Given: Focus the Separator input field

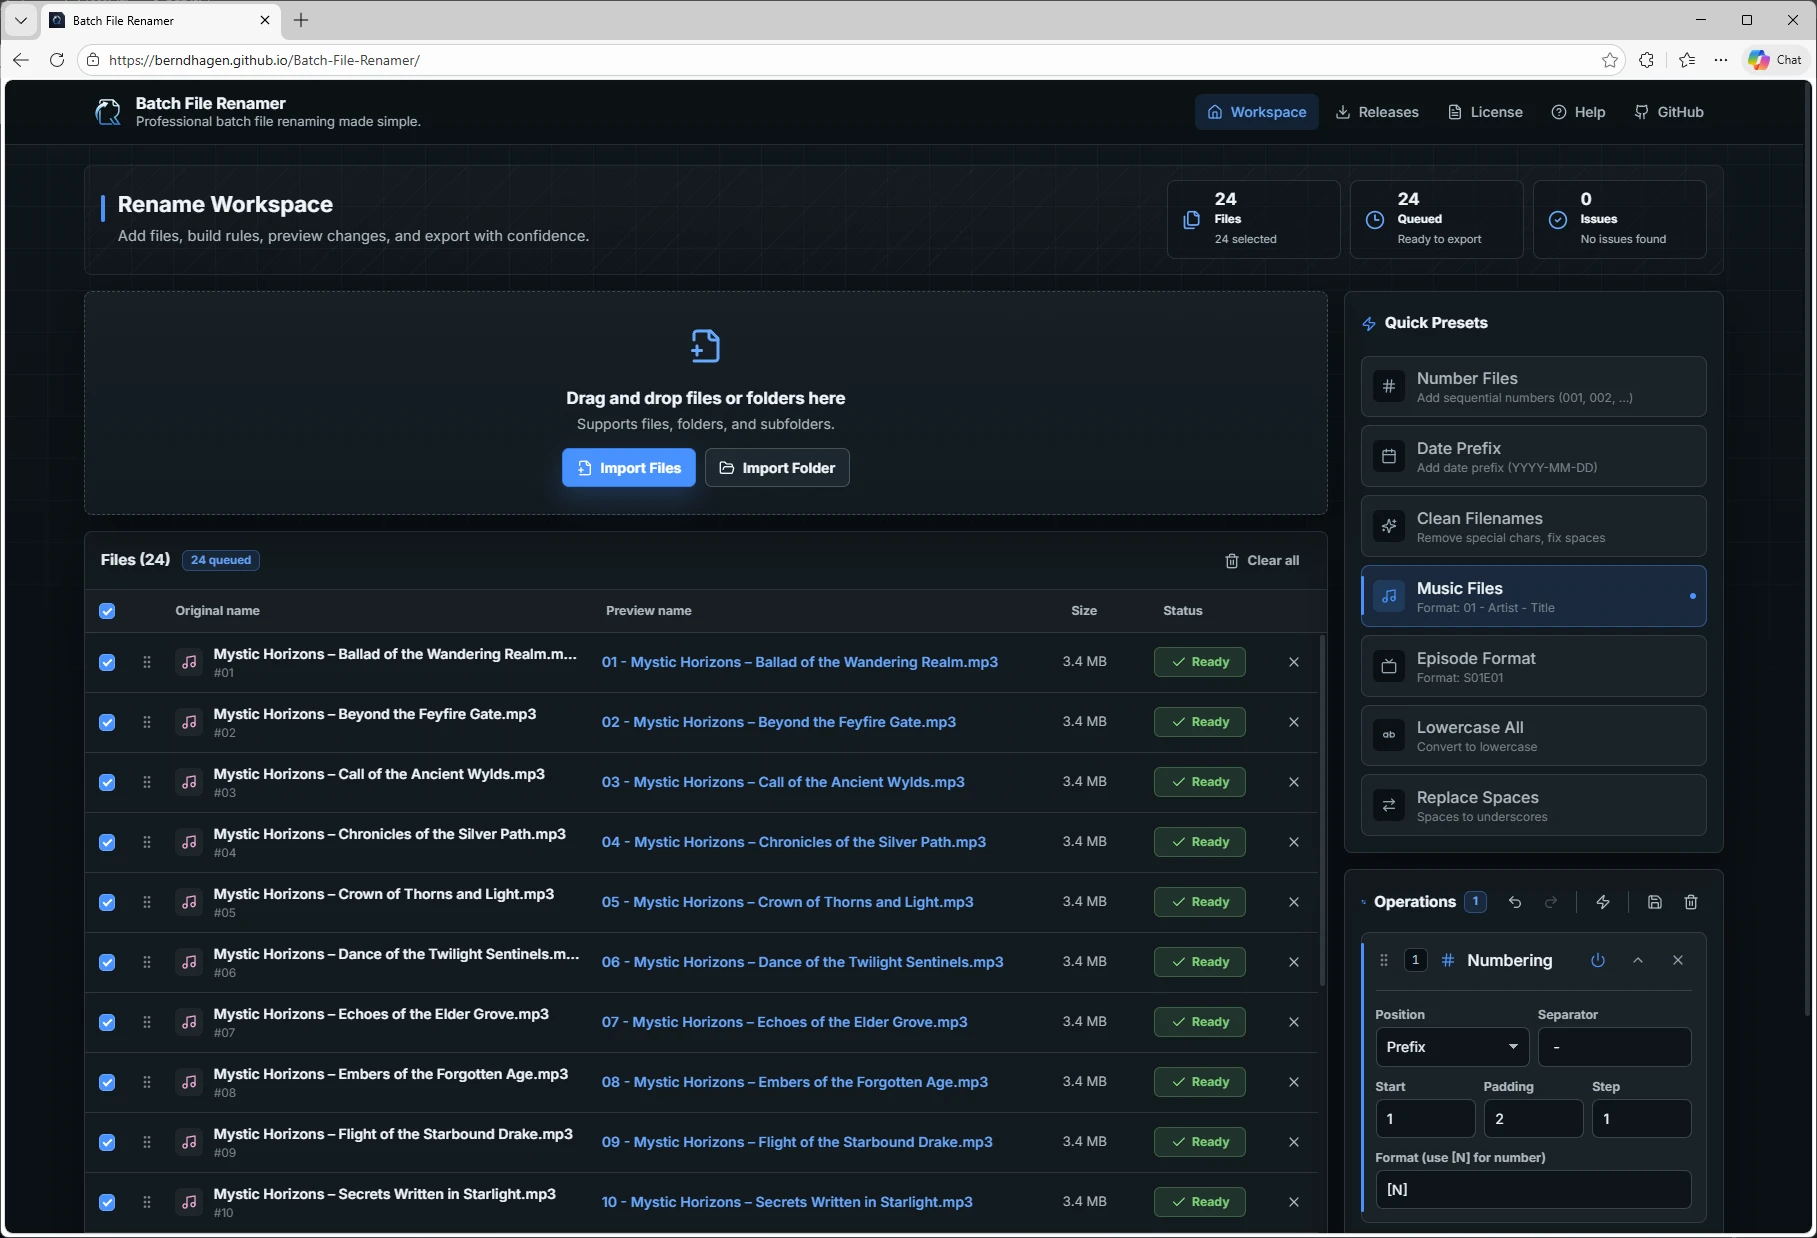Looking at the screenshot, I should (x=1614, y=1047).
